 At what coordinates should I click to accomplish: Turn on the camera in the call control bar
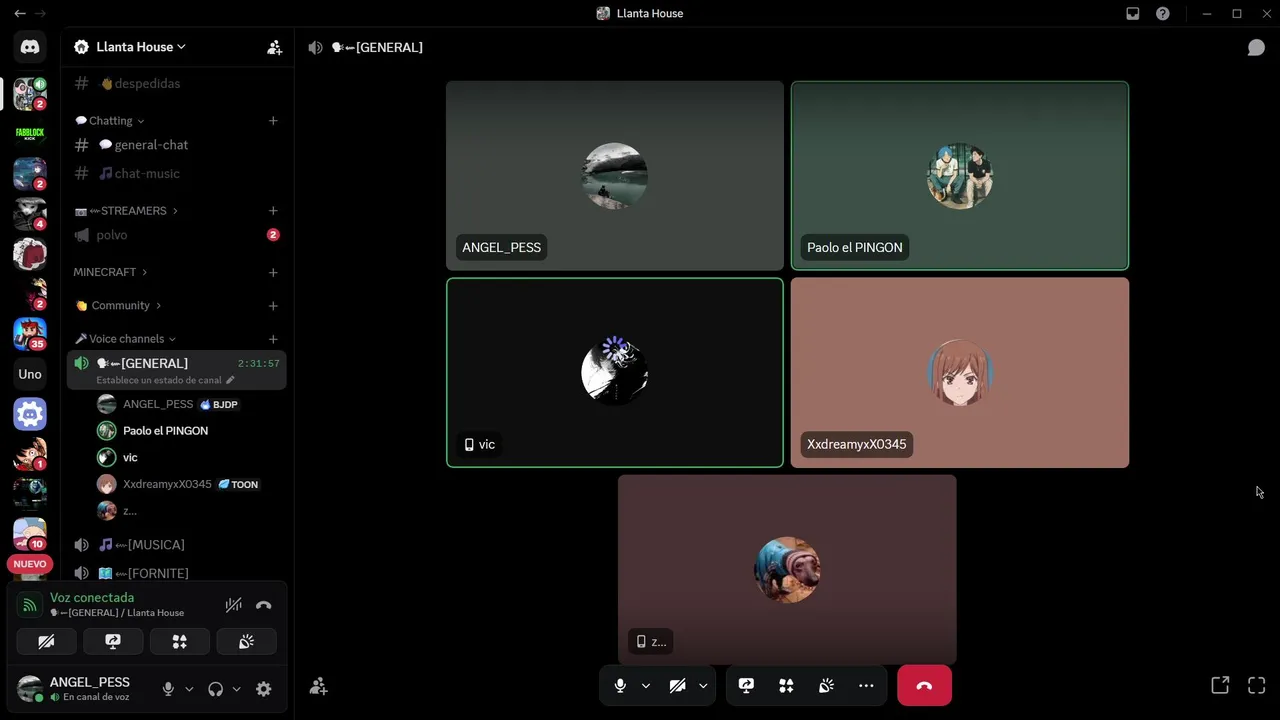click(677, 686)
